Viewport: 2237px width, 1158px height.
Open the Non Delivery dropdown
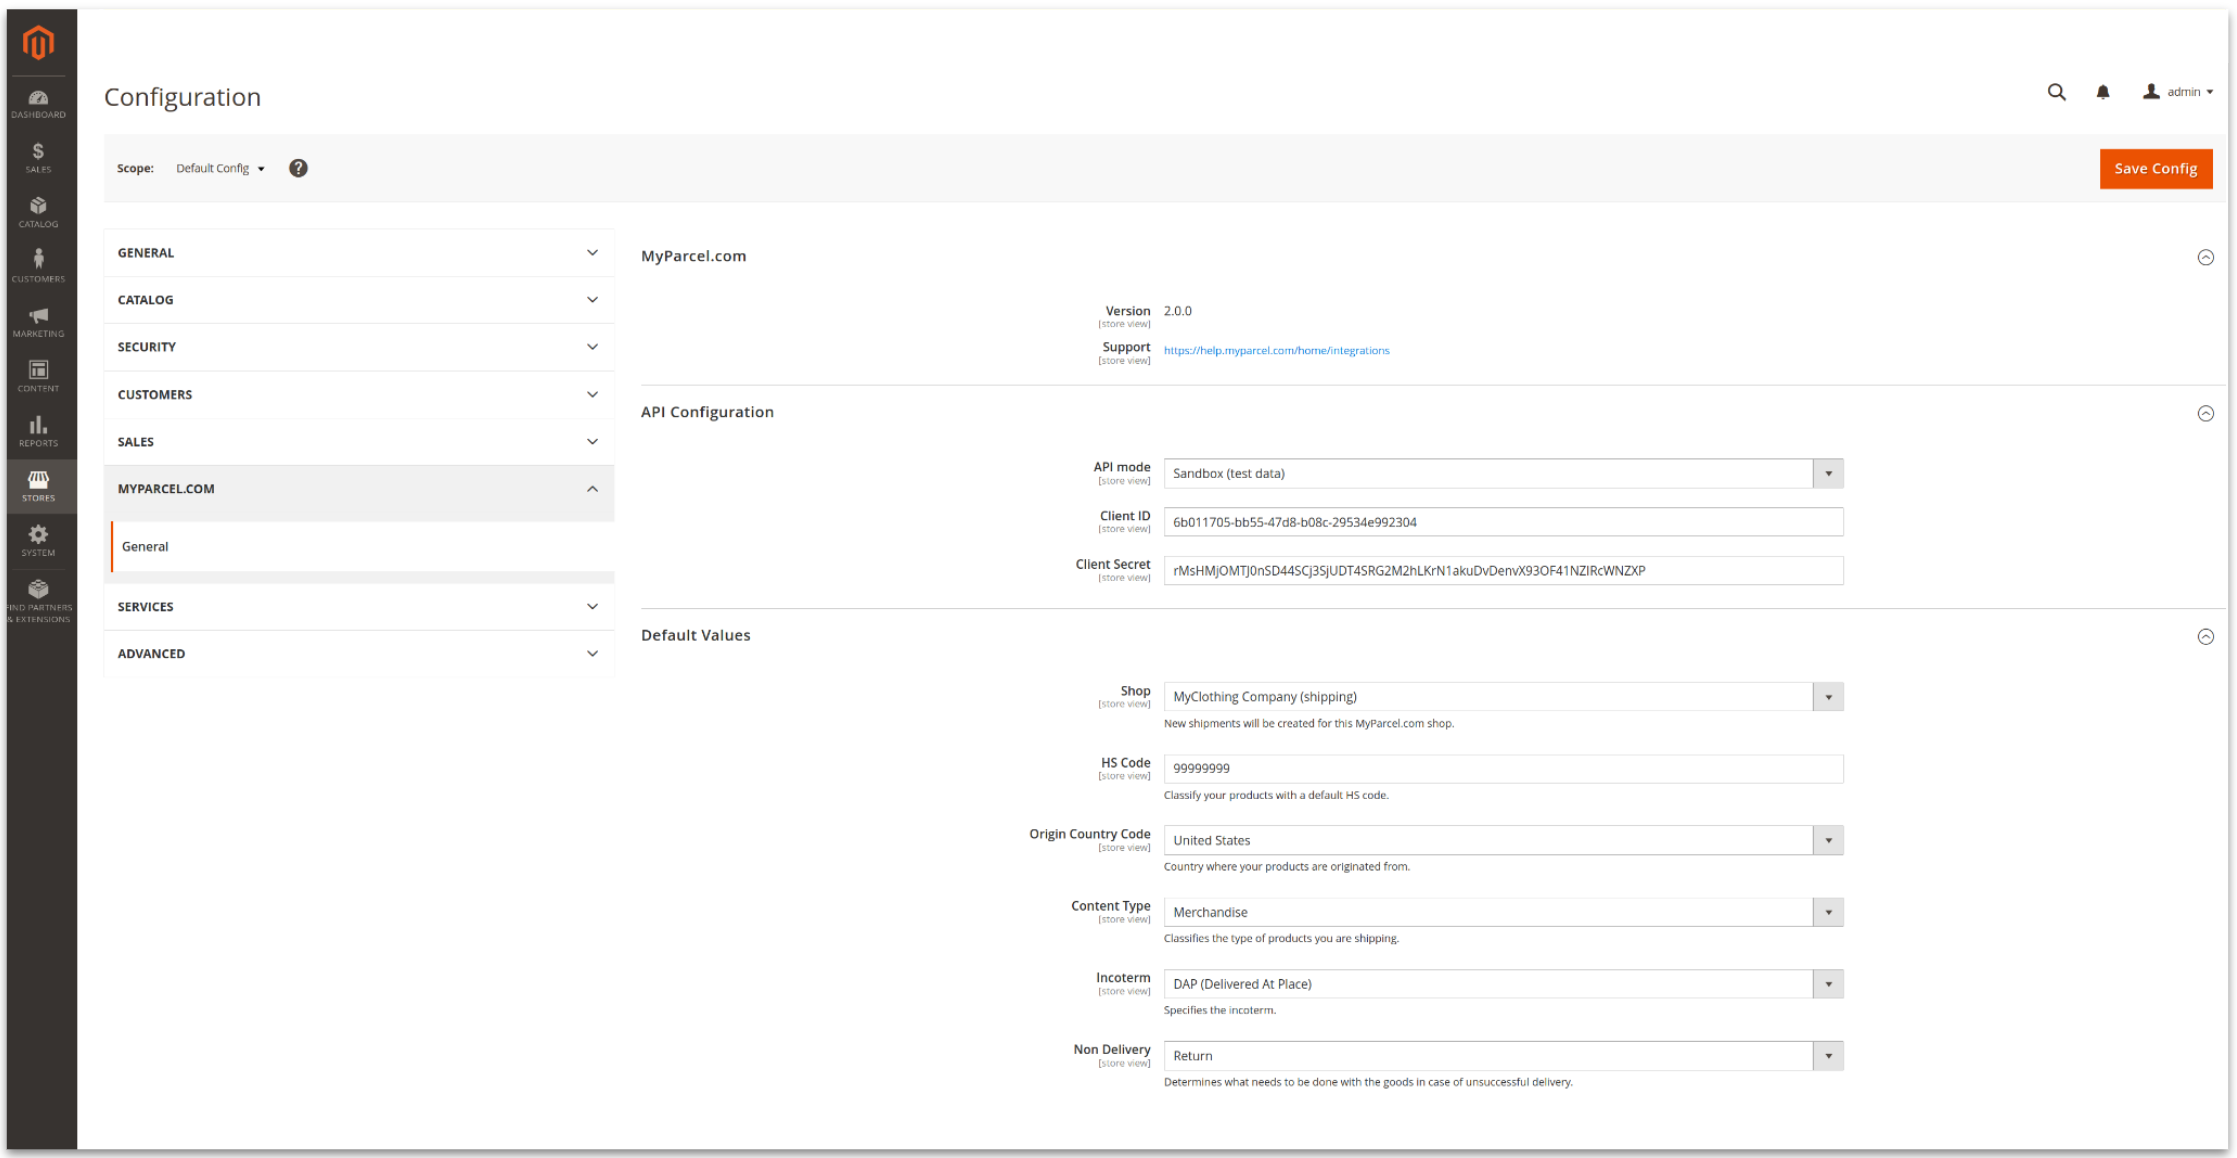1828,1055
